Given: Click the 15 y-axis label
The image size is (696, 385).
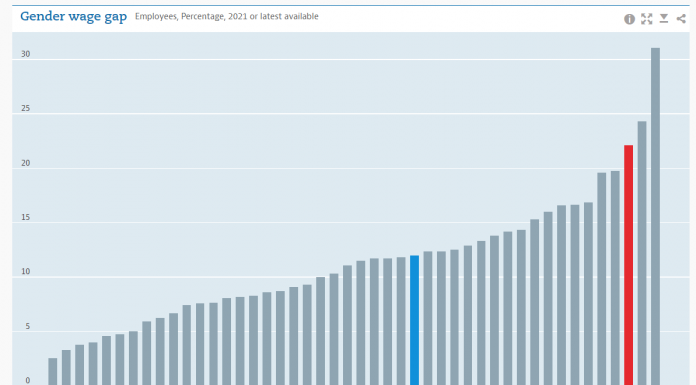Looking at the screenshot, I should pos(26,217).
